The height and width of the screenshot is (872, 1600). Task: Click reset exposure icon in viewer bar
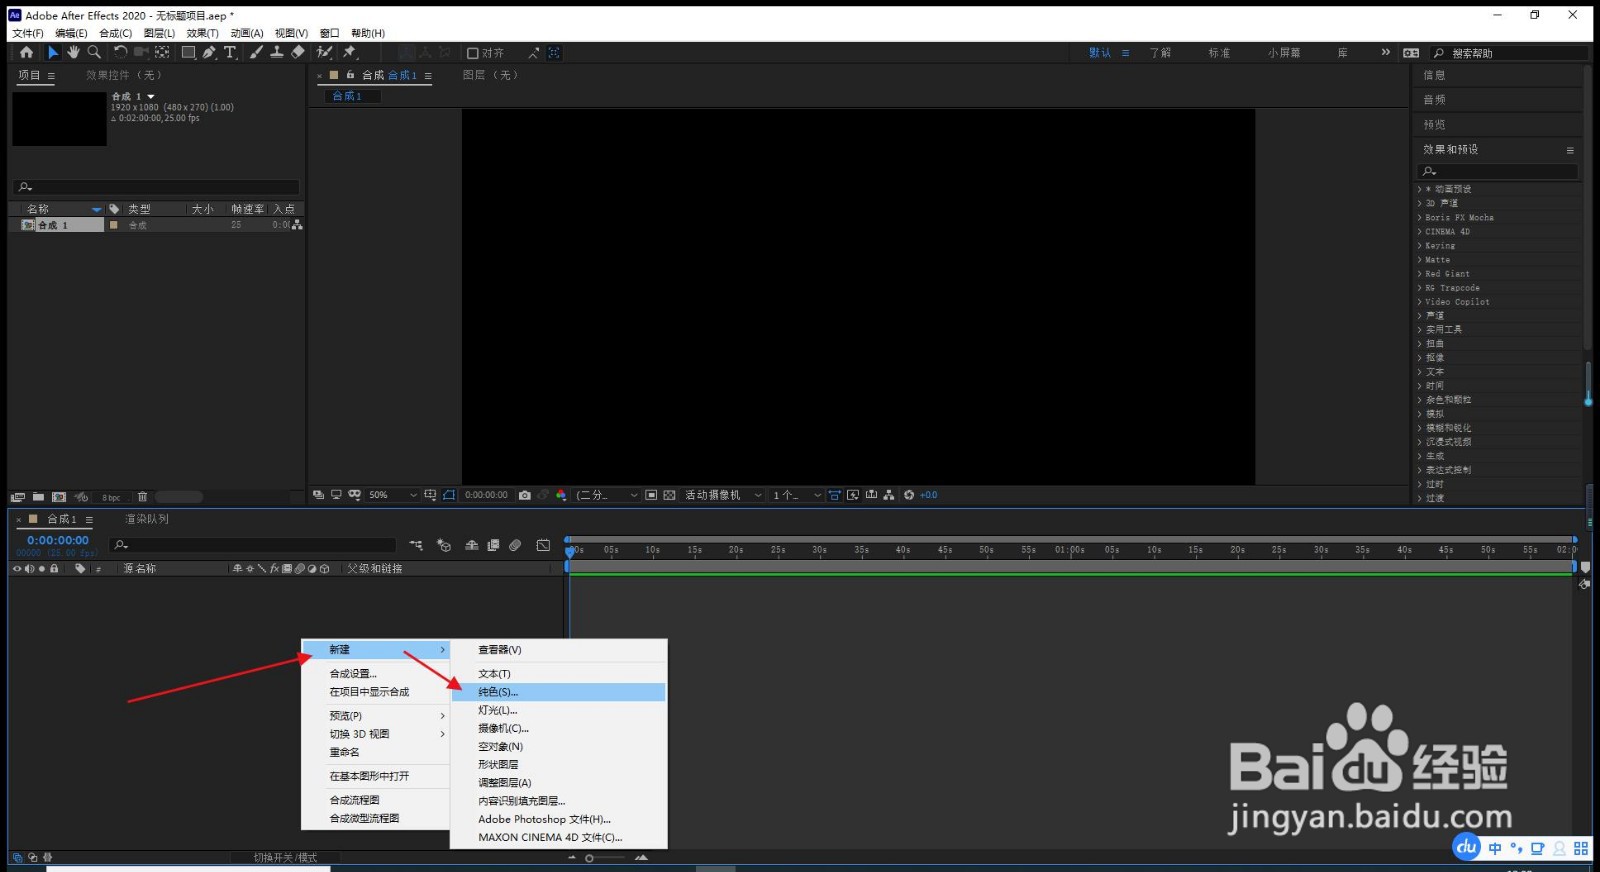point(909,495)
